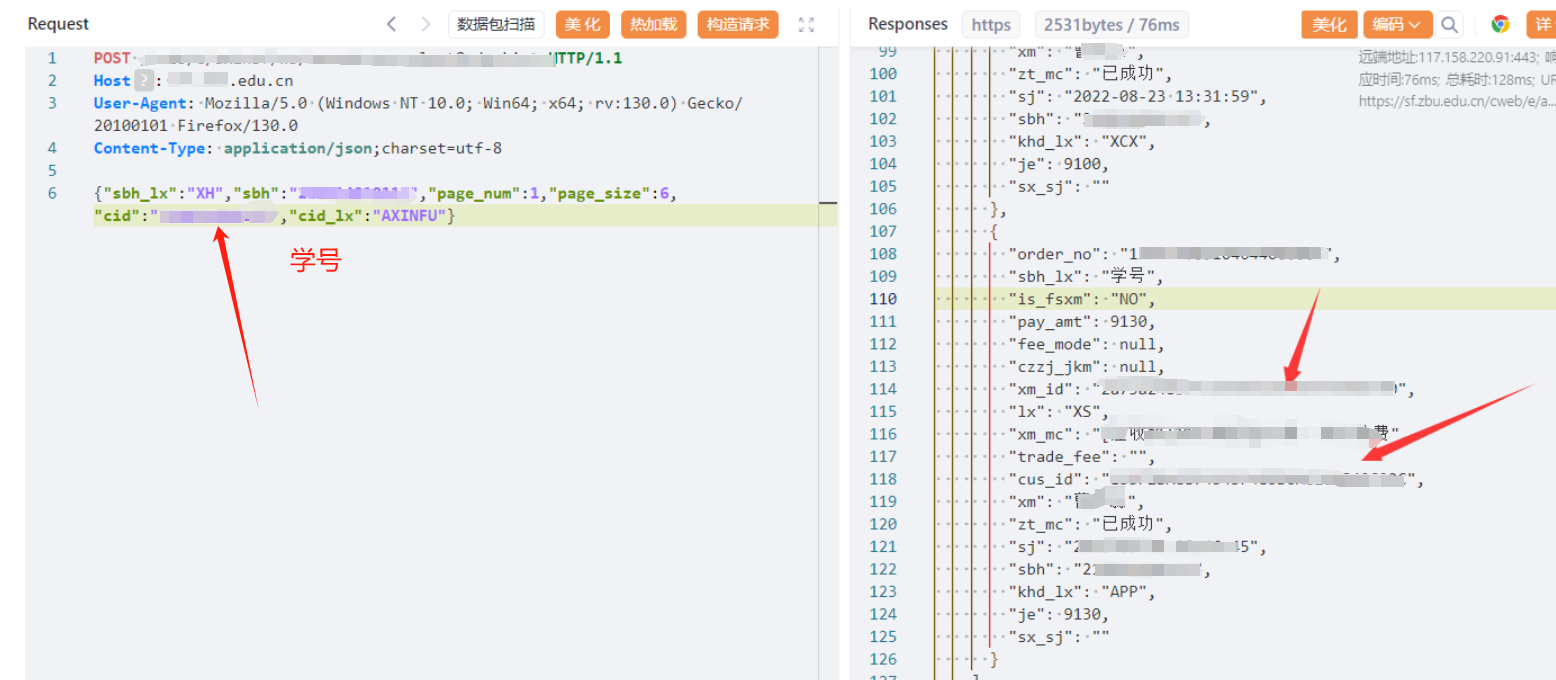1556x680 pixels.
Task: Click the 数据包扫描 button
Action: tap(496, 25)
